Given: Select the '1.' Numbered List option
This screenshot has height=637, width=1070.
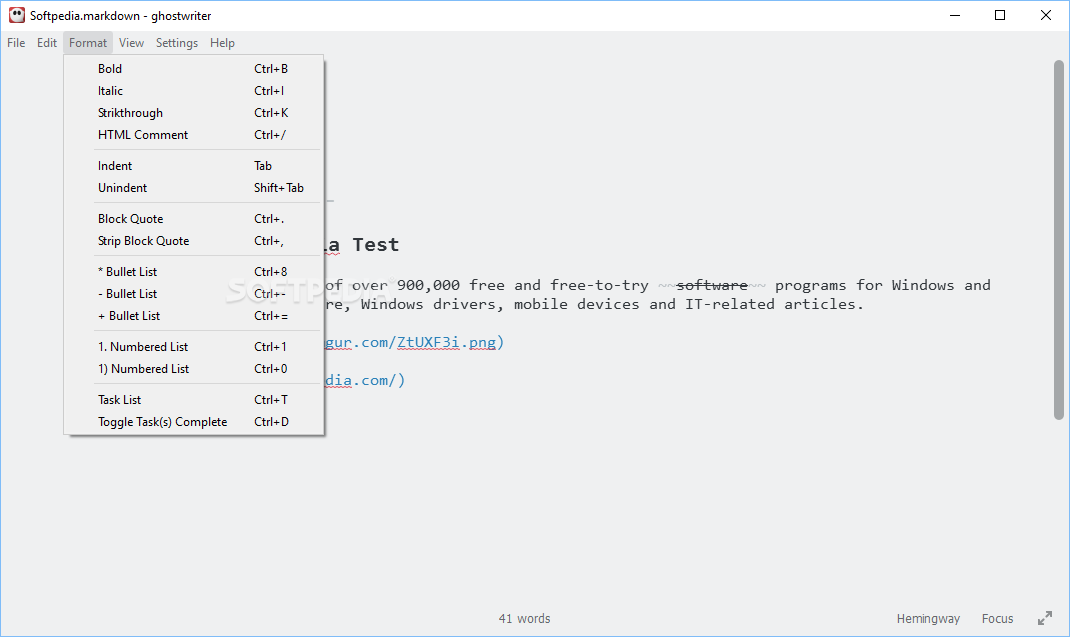Looking at the screenshot, I should pyautogui.click(x=194, y=346).
